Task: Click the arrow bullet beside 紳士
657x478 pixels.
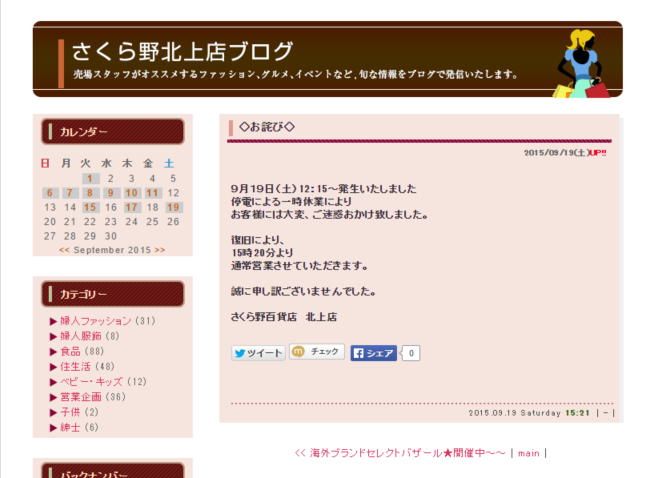Action: 53,428
